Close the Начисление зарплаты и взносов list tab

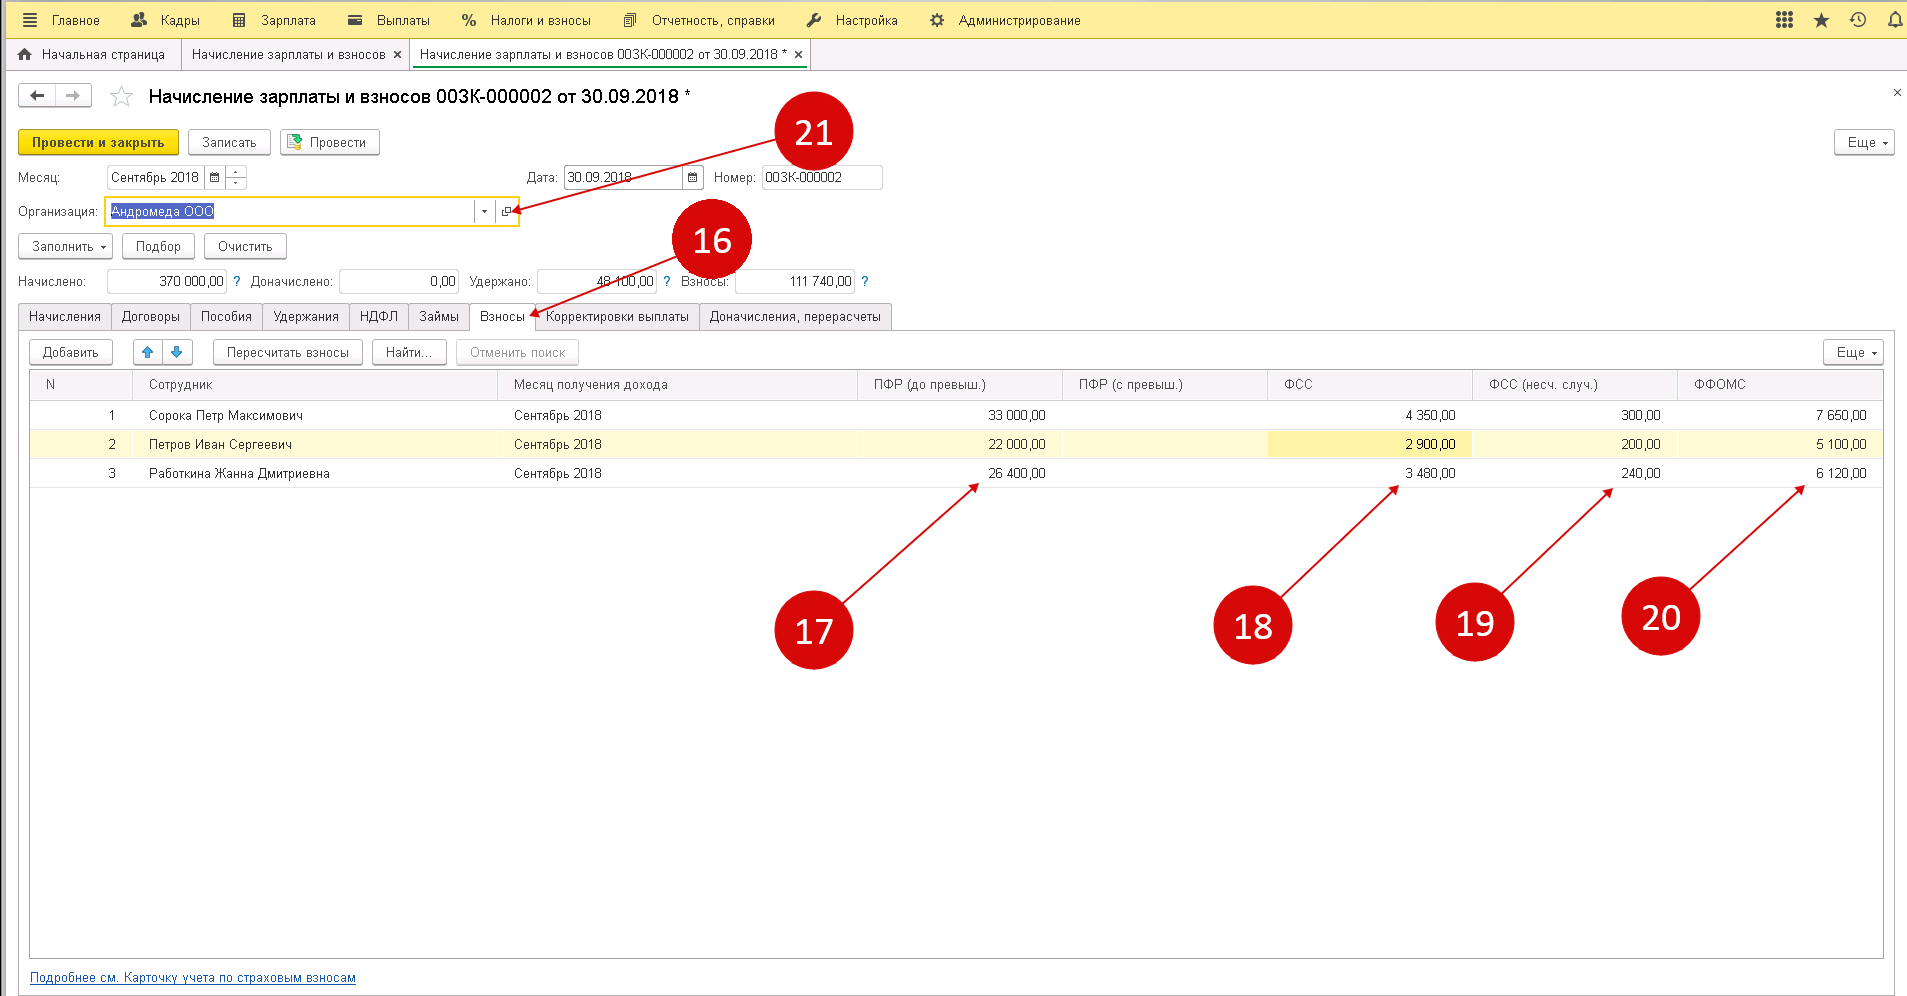[397, 55]
